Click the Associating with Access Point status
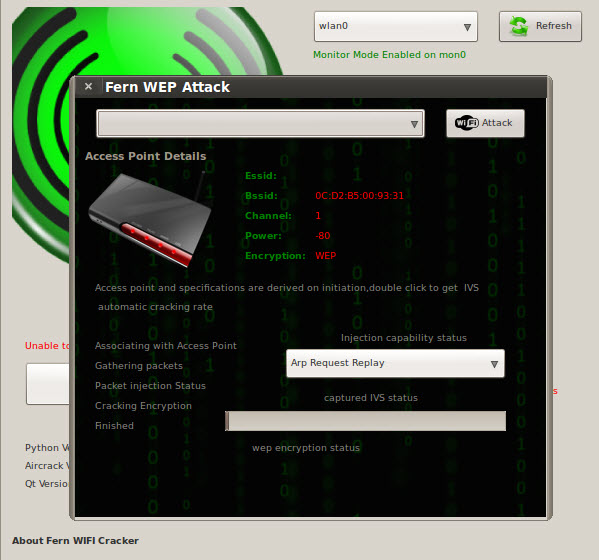This screenshot has height=560, width=599. (x=166, y=346)
